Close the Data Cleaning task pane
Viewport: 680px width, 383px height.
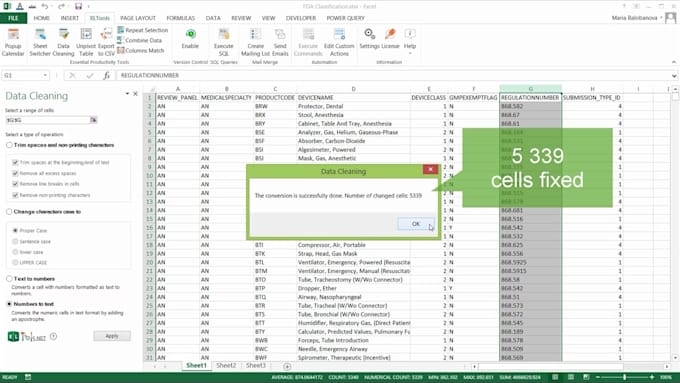pyautogui.click(x=135, y=94)
